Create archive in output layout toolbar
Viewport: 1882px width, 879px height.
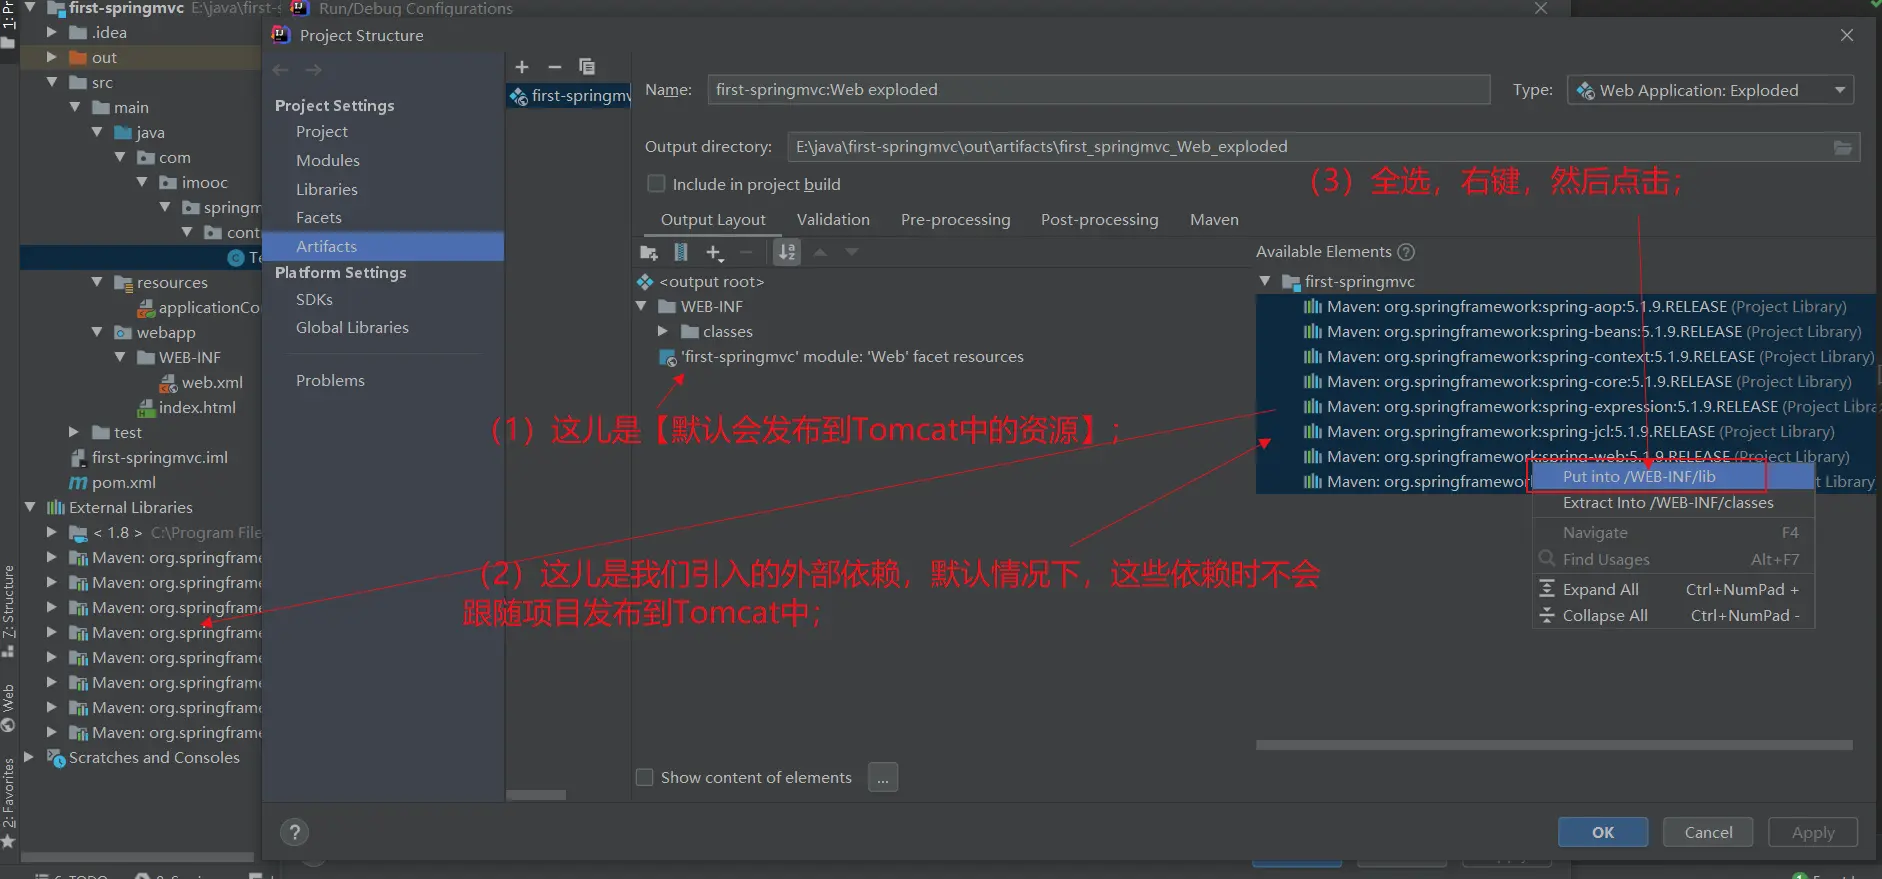681,253
